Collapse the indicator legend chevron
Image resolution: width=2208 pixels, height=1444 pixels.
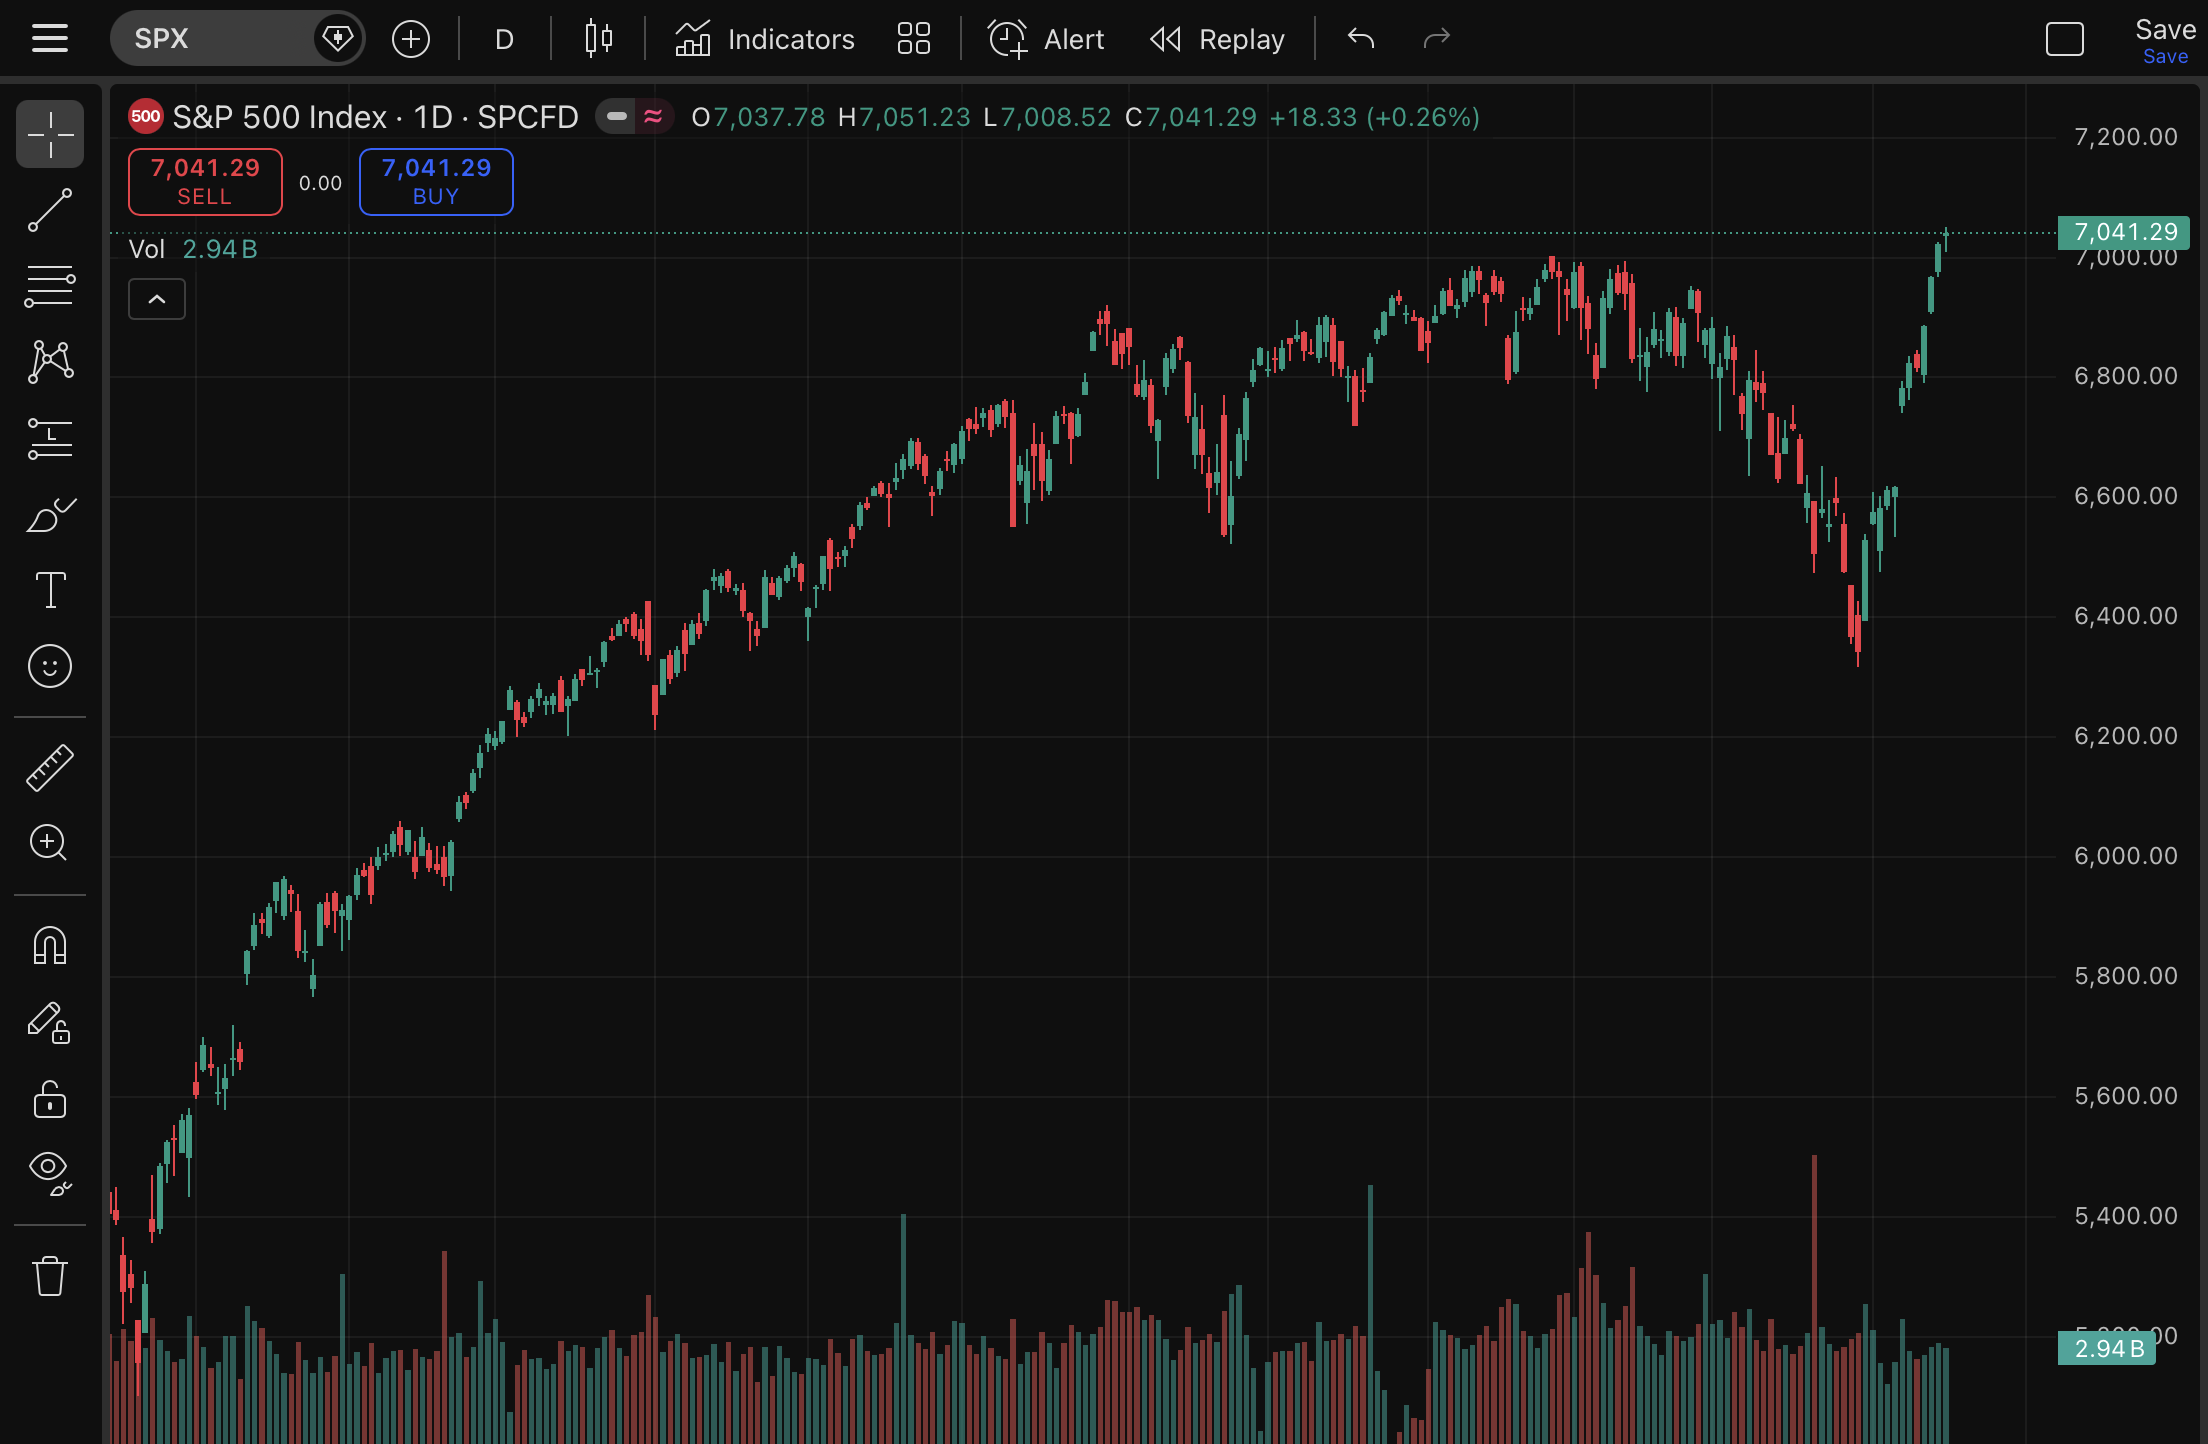pyautogui.click(x=157, y=299)
